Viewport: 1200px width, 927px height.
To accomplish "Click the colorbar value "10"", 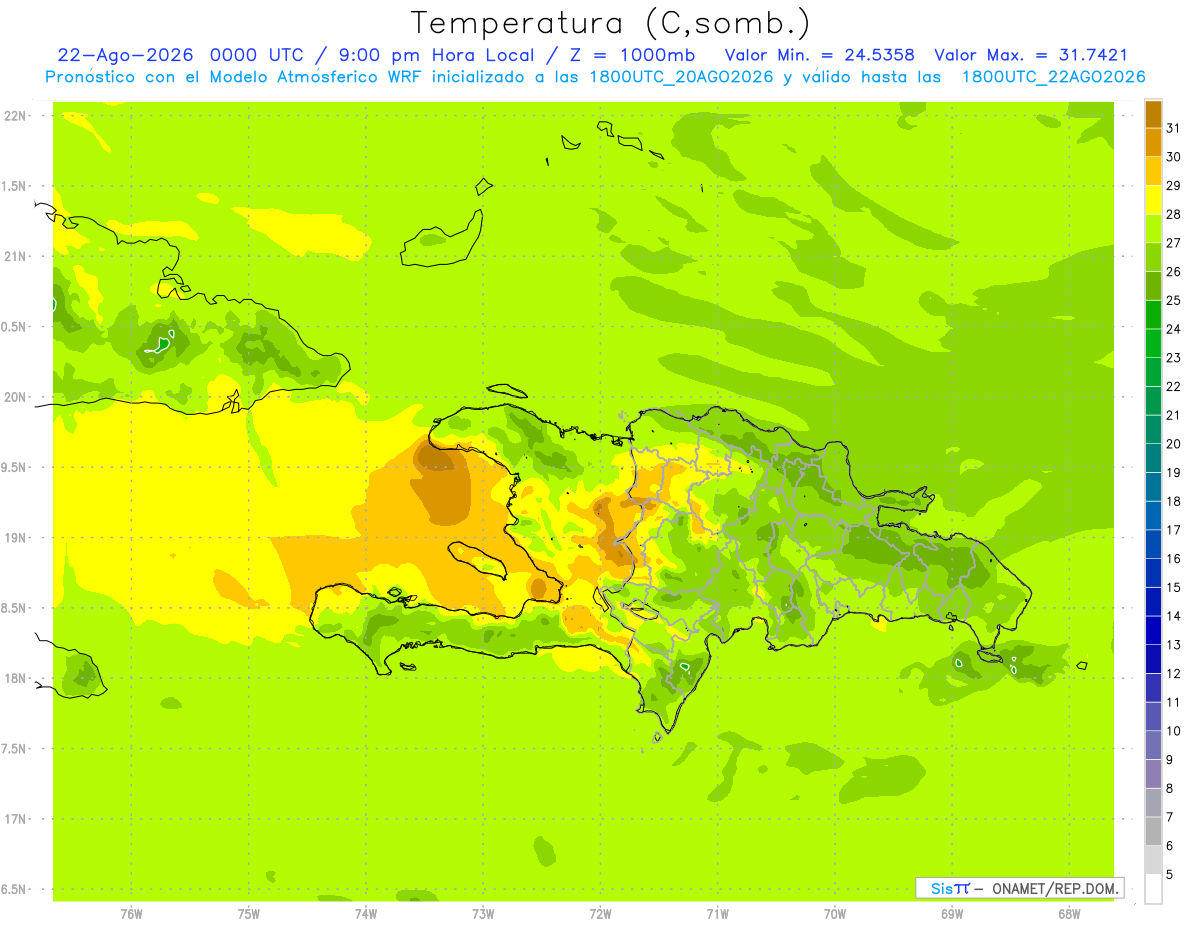I will click(x=1174, y=731).
